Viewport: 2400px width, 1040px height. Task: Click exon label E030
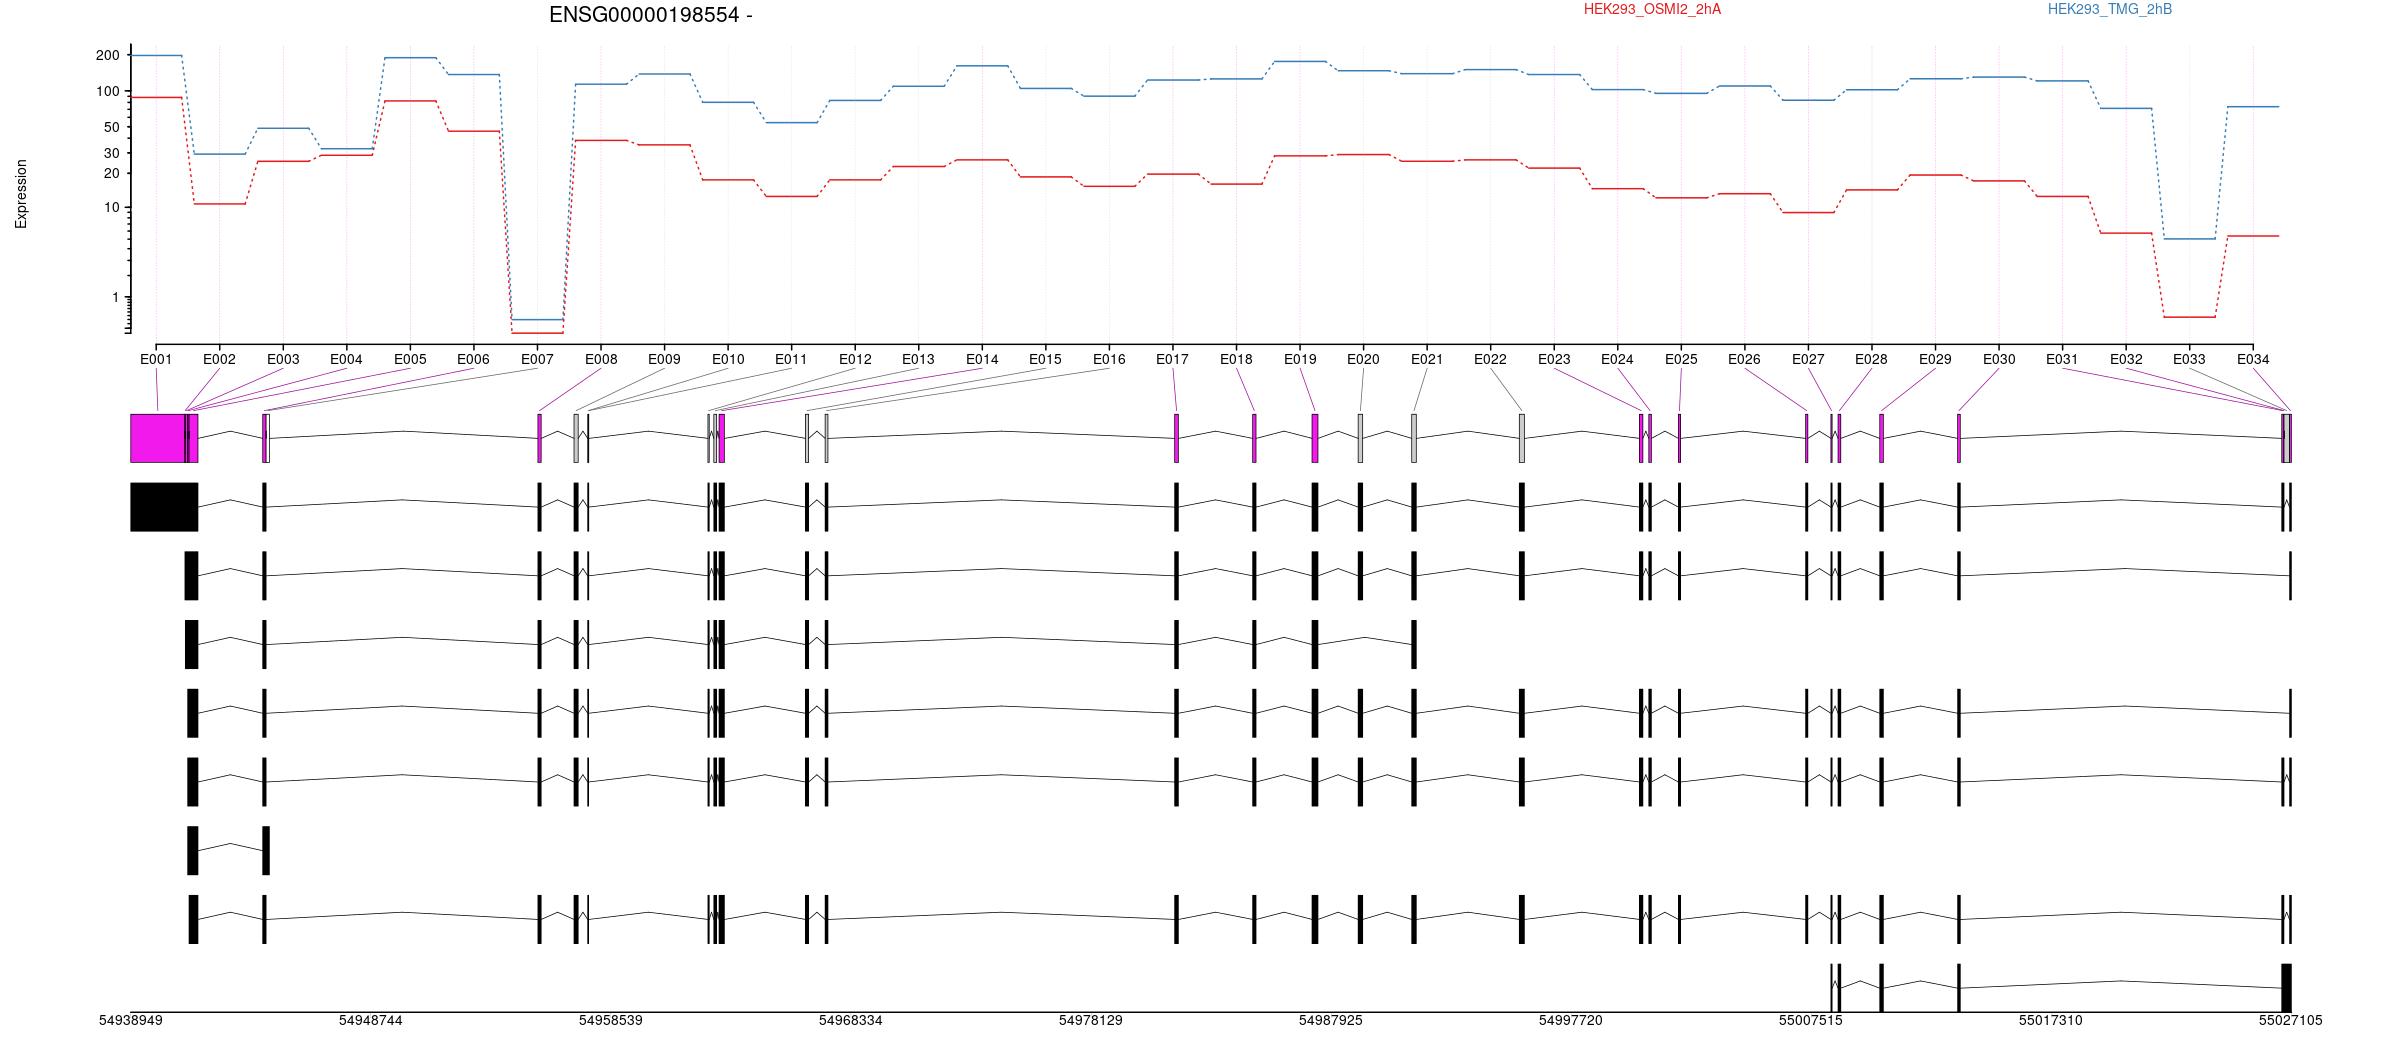[1999, 359]
